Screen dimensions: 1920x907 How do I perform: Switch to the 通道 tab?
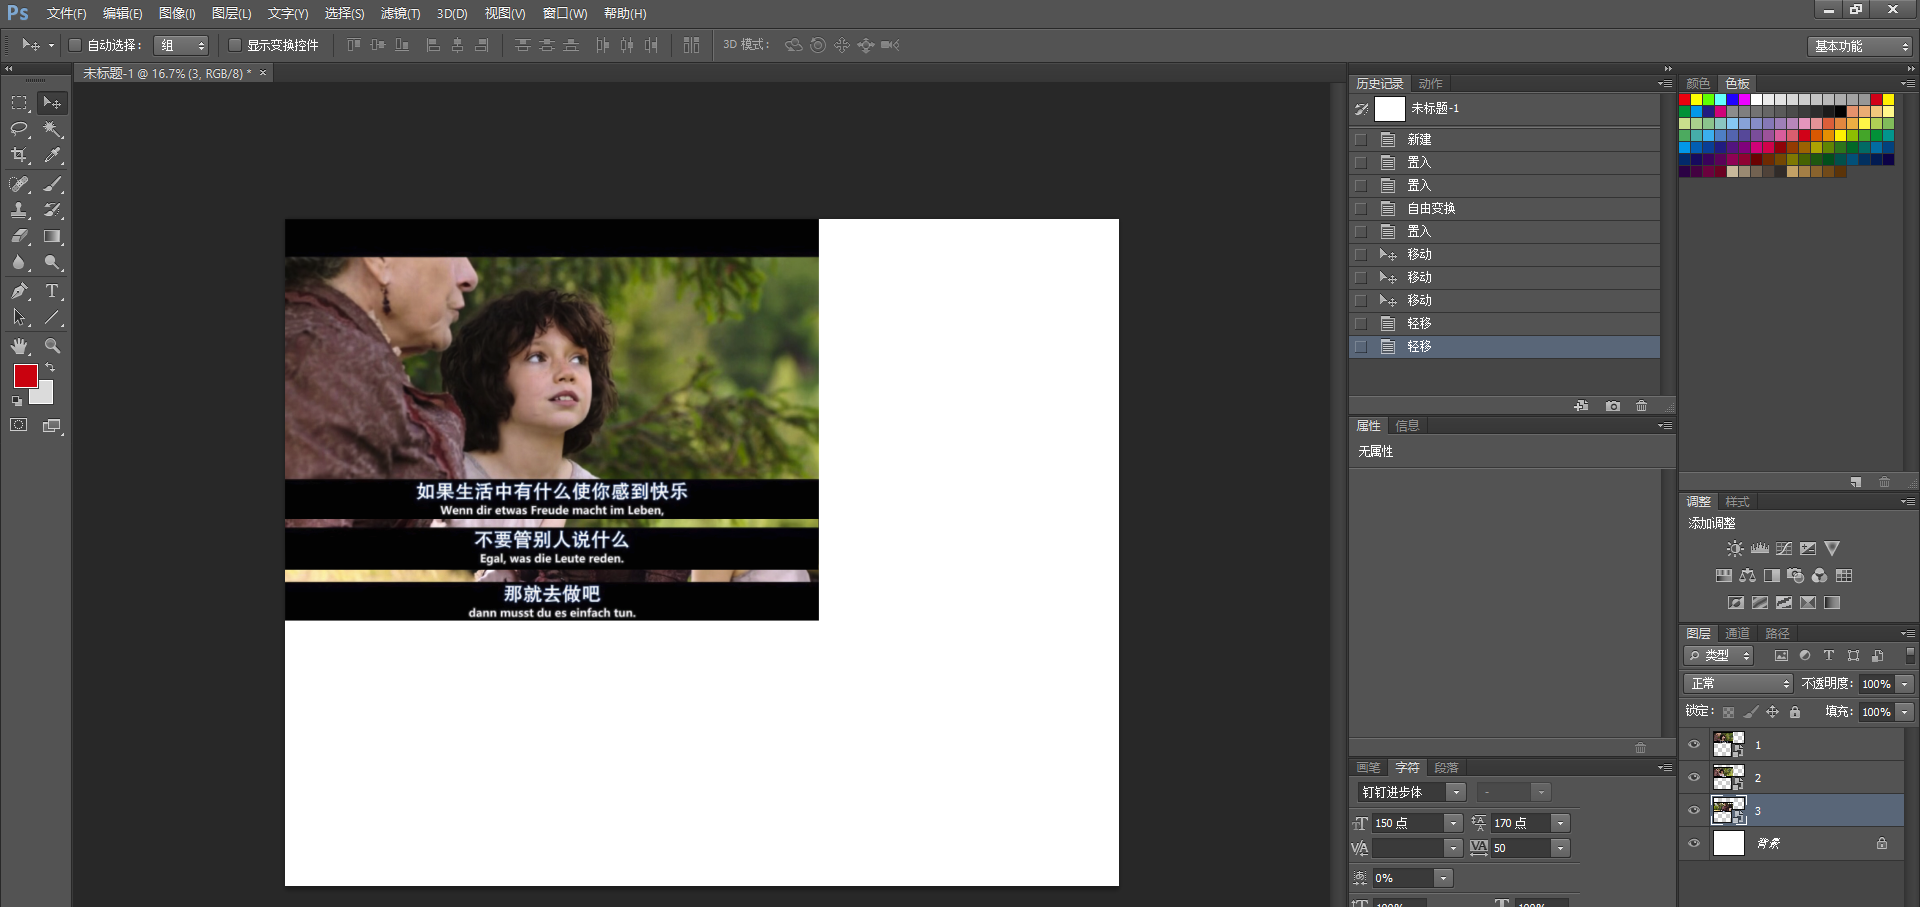pyautogui.click(x=1737, y=634)
